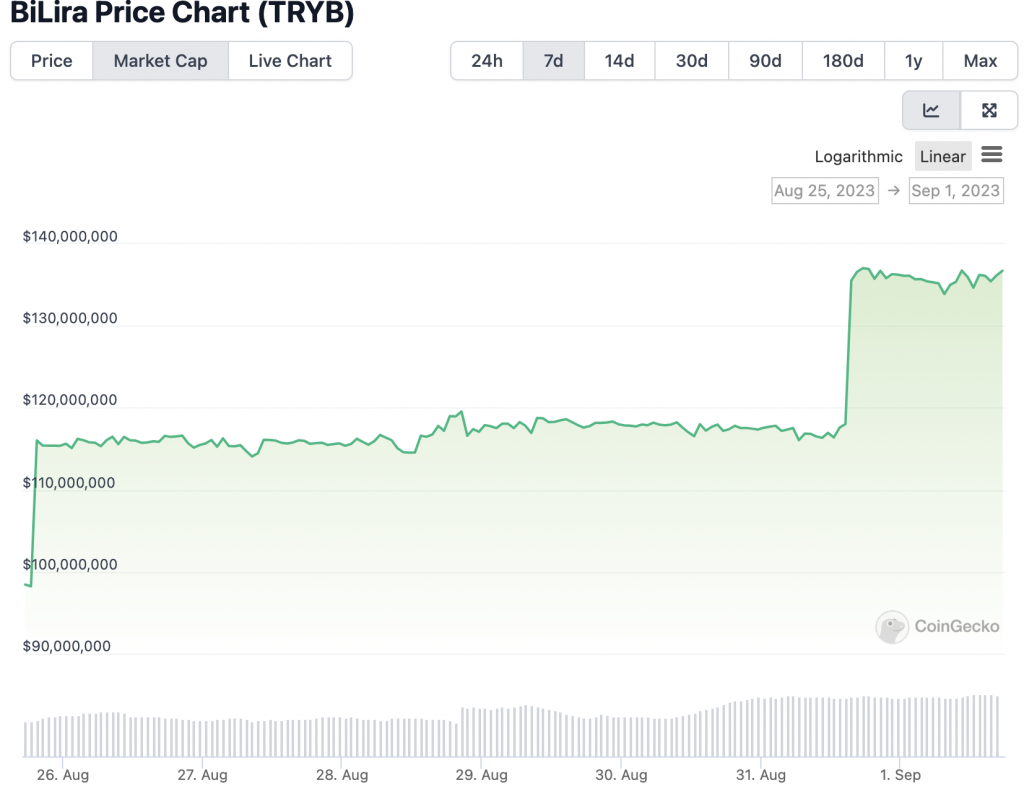The height and width of the screenshot is (796, 1024).
Task: Edit end date Sep 1, 2023
Action: [956, 191]
